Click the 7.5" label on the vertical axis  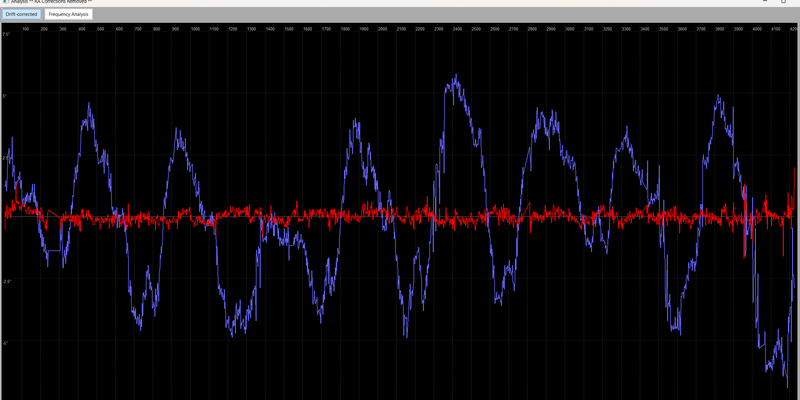(x=6, y=34)
